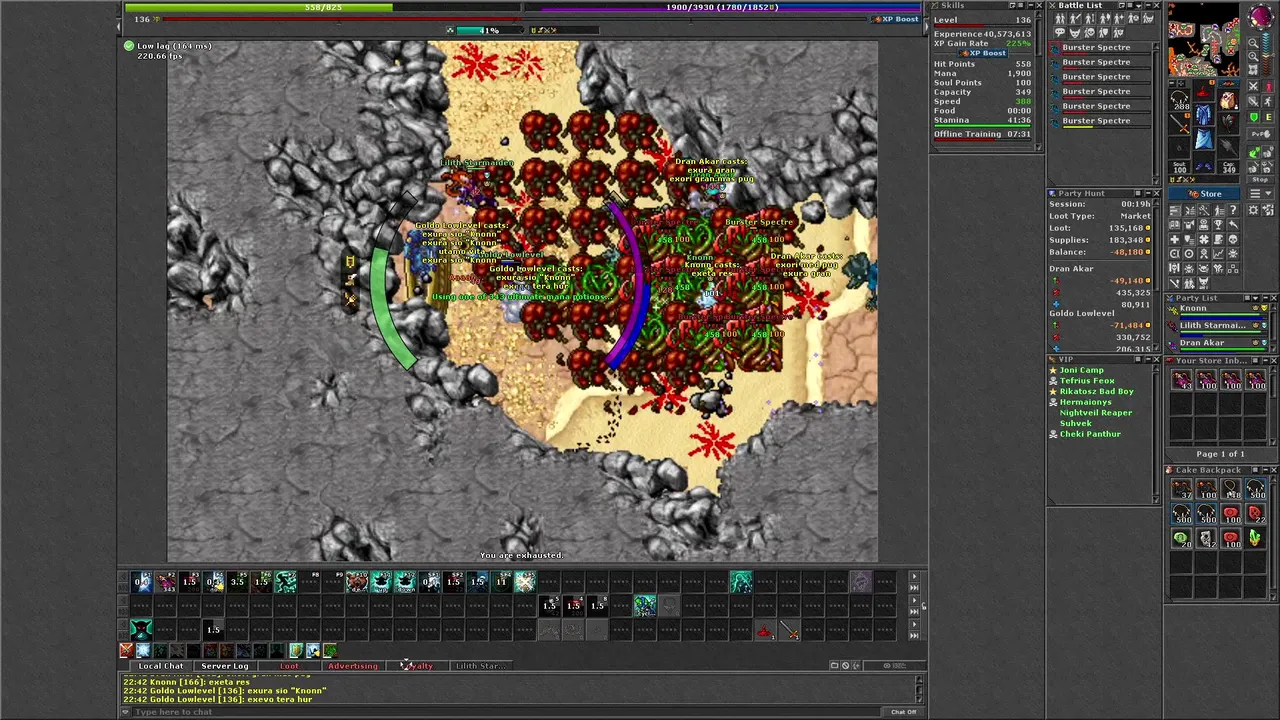This screenshot has height=720, width=1280.
Task: Collapse the Party List panel
Action: pyautogui.click(x=1265, y=298)
